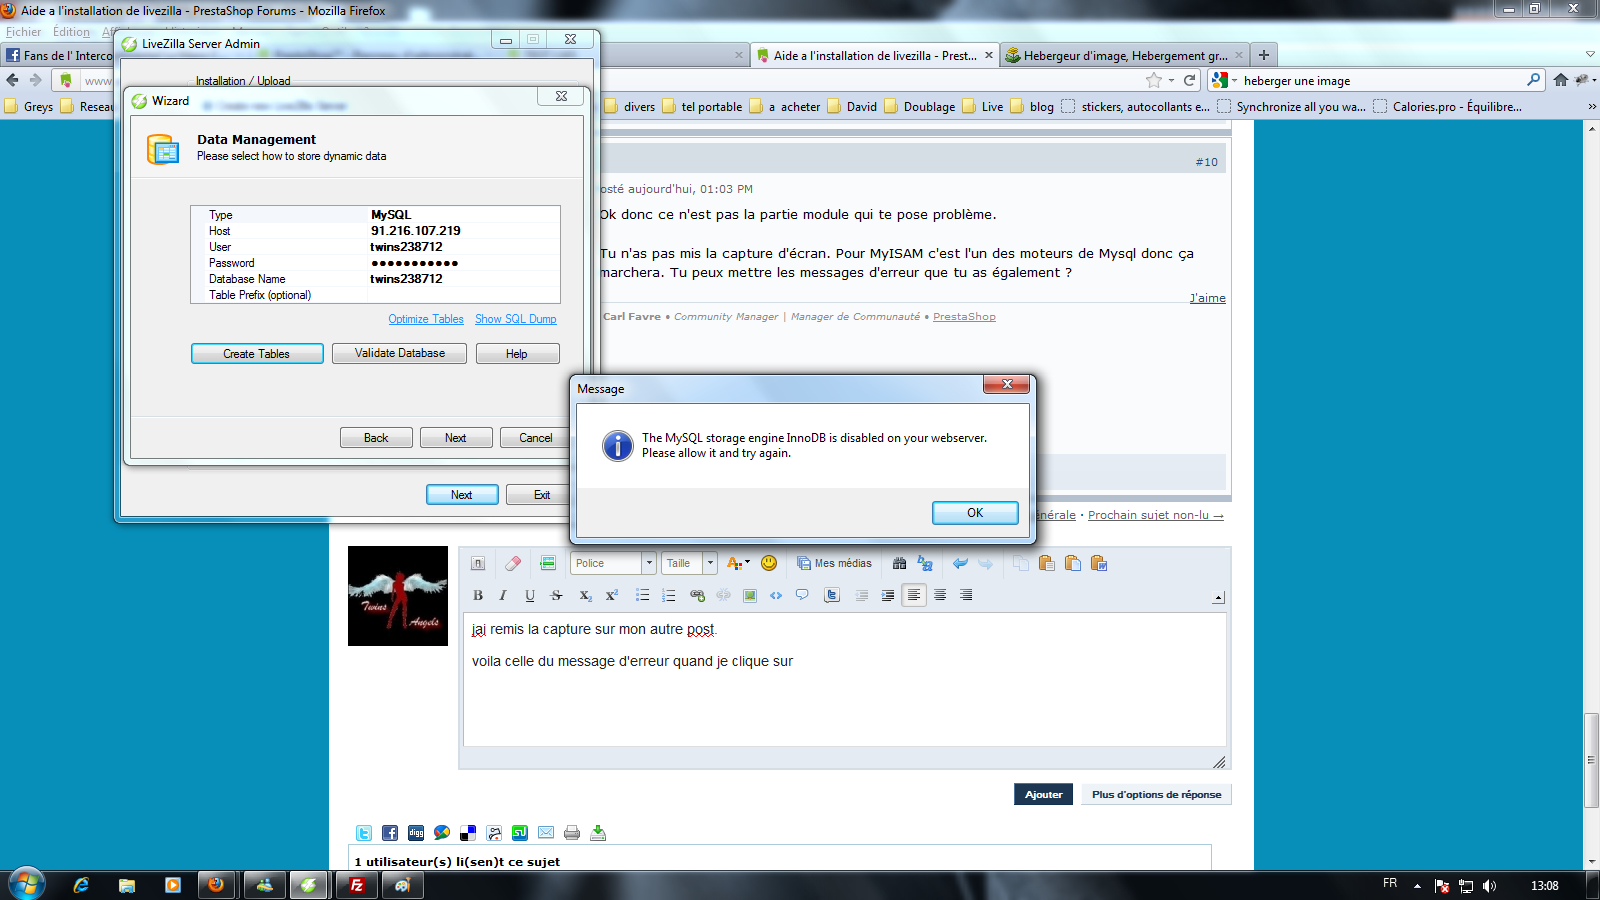The height and width of the screenshot is (900, 1600).
Task: Click the Twins Angels avatar thumbnail
Action: pyautogui.click(x=398, y=596)
